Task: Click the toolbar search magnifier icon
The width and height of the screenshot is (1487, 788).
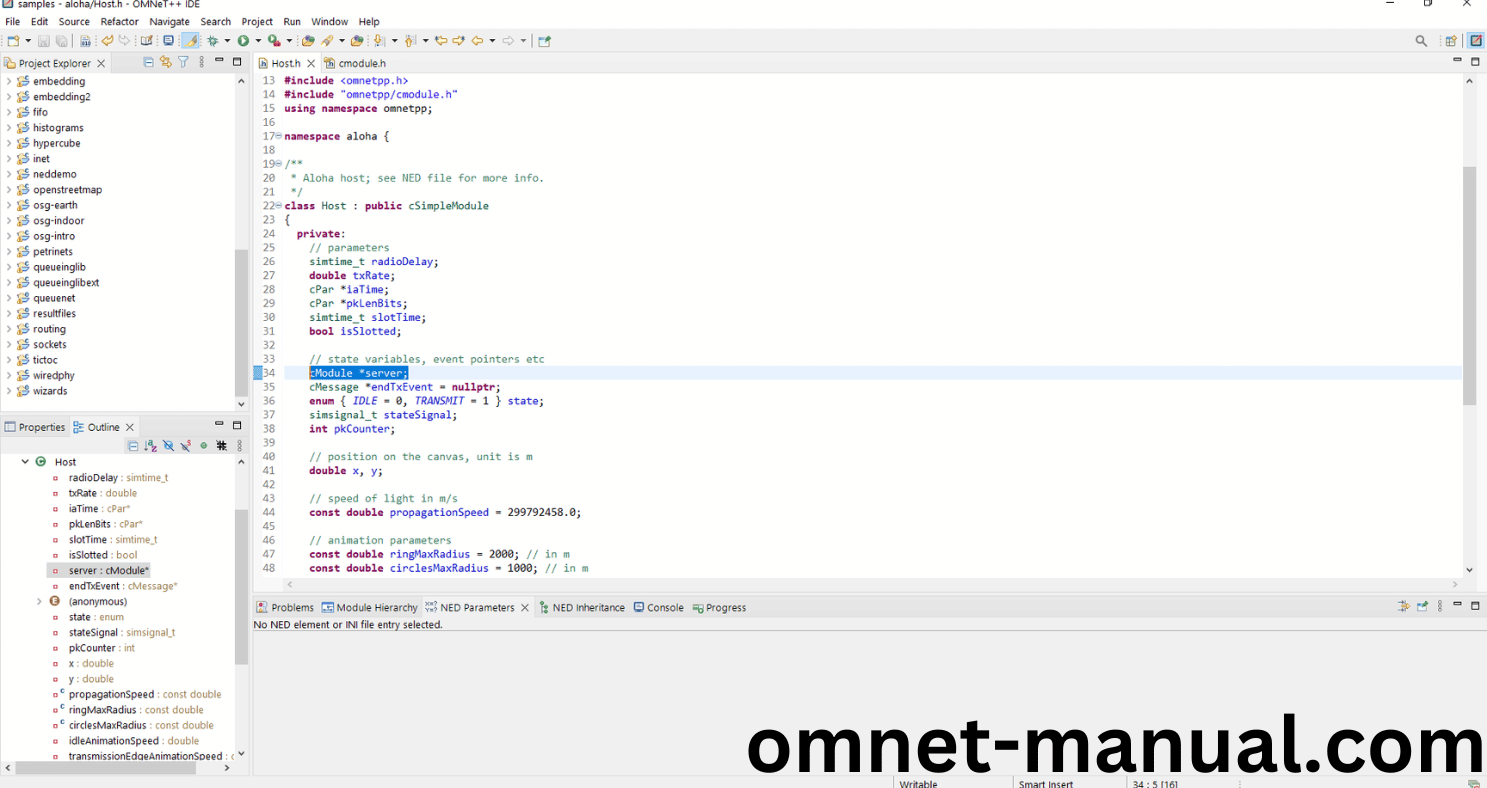Action: point(1421,41)
